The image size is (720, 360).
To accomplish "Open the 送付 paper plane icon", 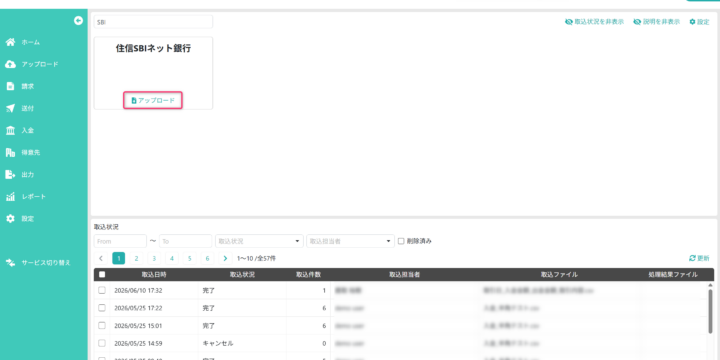I will pos(10,108).
